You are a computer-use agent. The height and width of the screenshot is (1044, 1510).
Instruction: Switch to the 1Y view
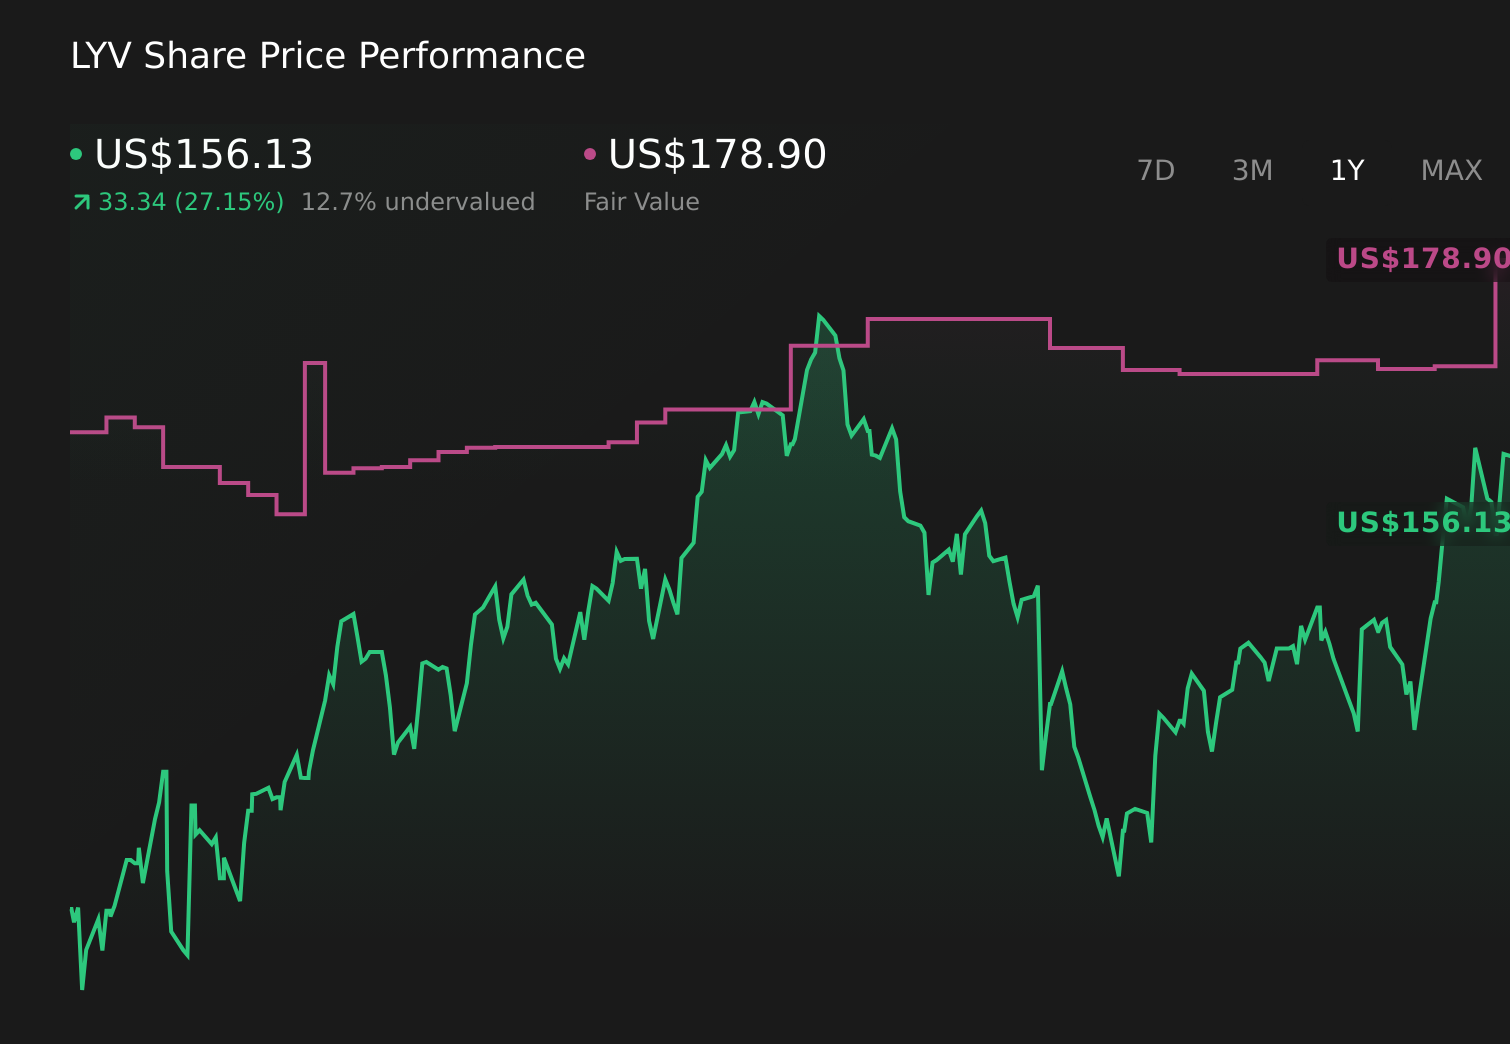(1347, 170)
